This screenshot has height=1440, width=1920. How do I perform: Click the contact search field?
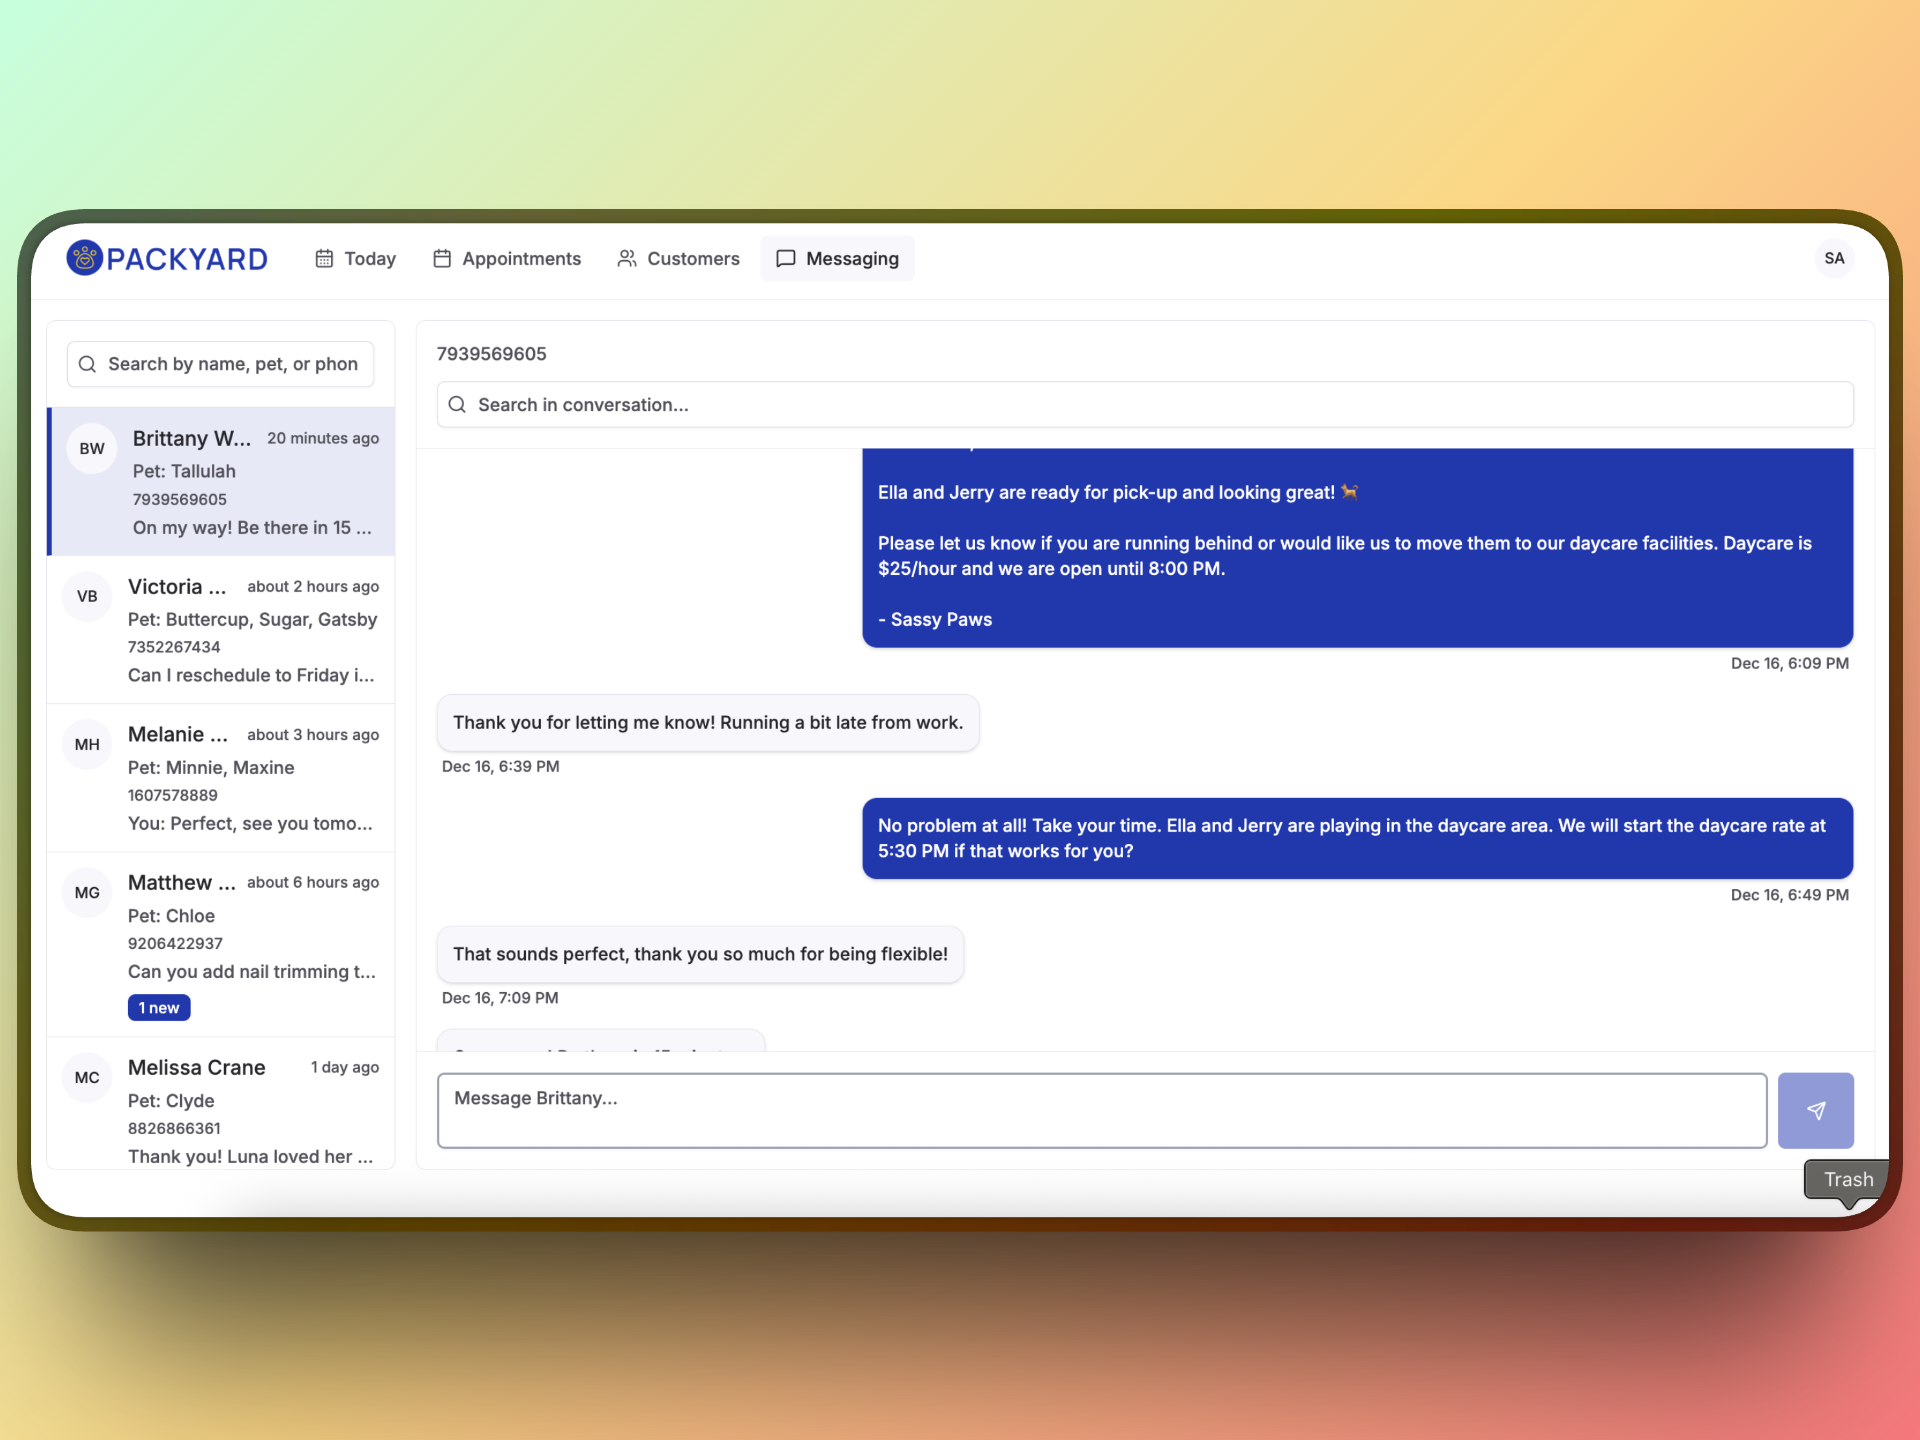[x=232, y=364]
